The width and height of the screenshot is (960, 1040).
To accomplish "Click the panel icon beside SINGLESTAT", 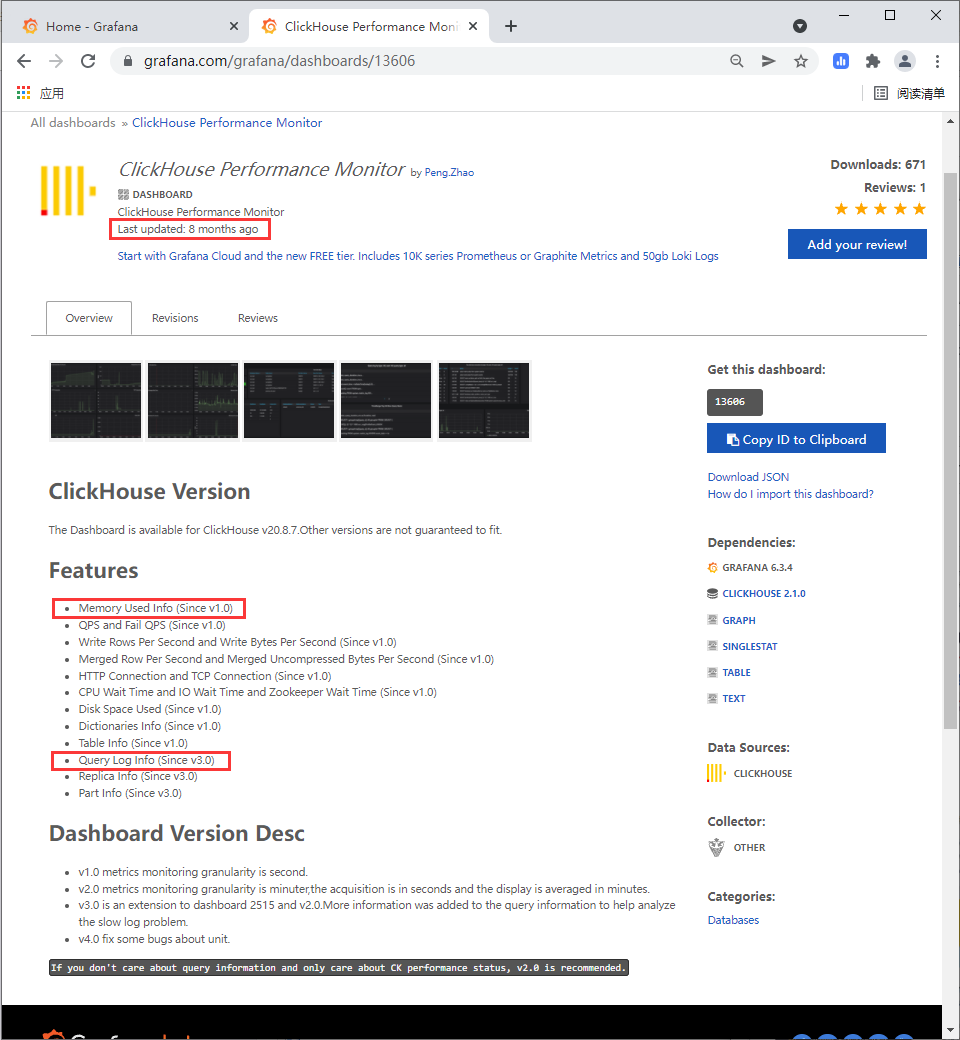I will click(x=713, y=646).
